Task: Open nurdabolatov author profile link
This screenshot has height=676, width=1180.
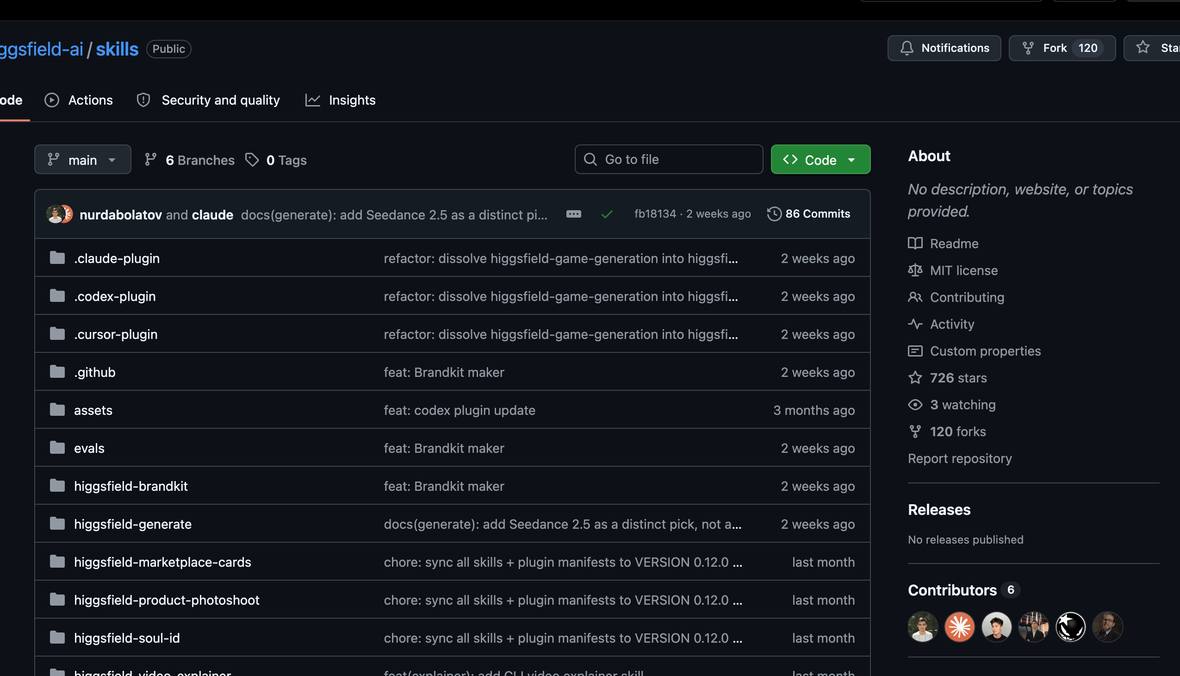Action: click(120, 215)
